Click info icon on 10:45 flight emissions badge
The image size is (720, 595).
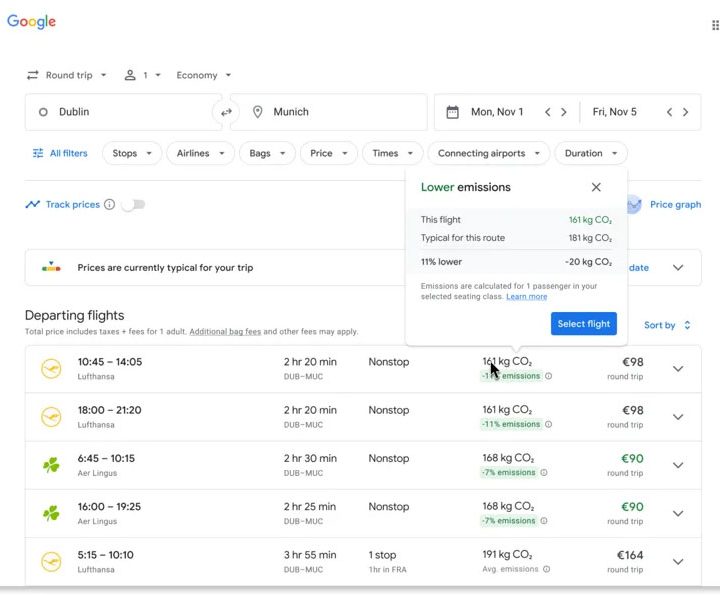pyautogui.click(x=548, y=376)
